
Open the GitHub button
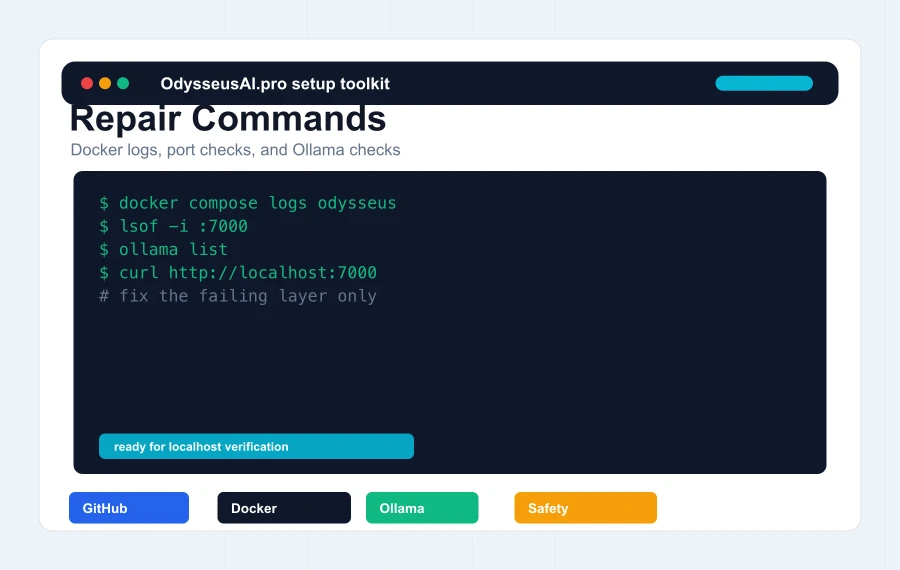[x=129, y=507]
